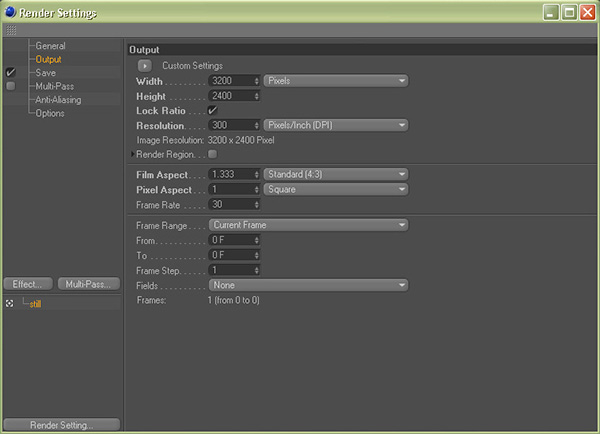Click the Frame Rate stepper arrows

[x=258, y=202]
